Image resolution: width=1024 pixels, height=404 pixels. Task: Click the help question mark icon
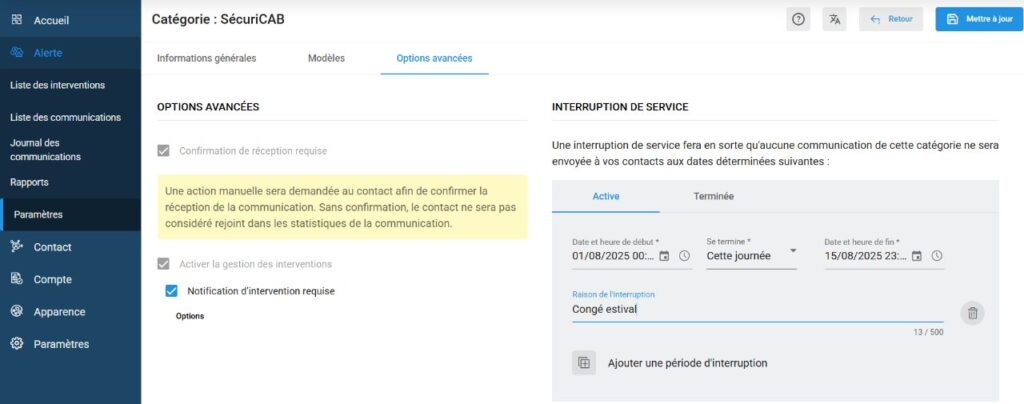(x=798, y=19)
